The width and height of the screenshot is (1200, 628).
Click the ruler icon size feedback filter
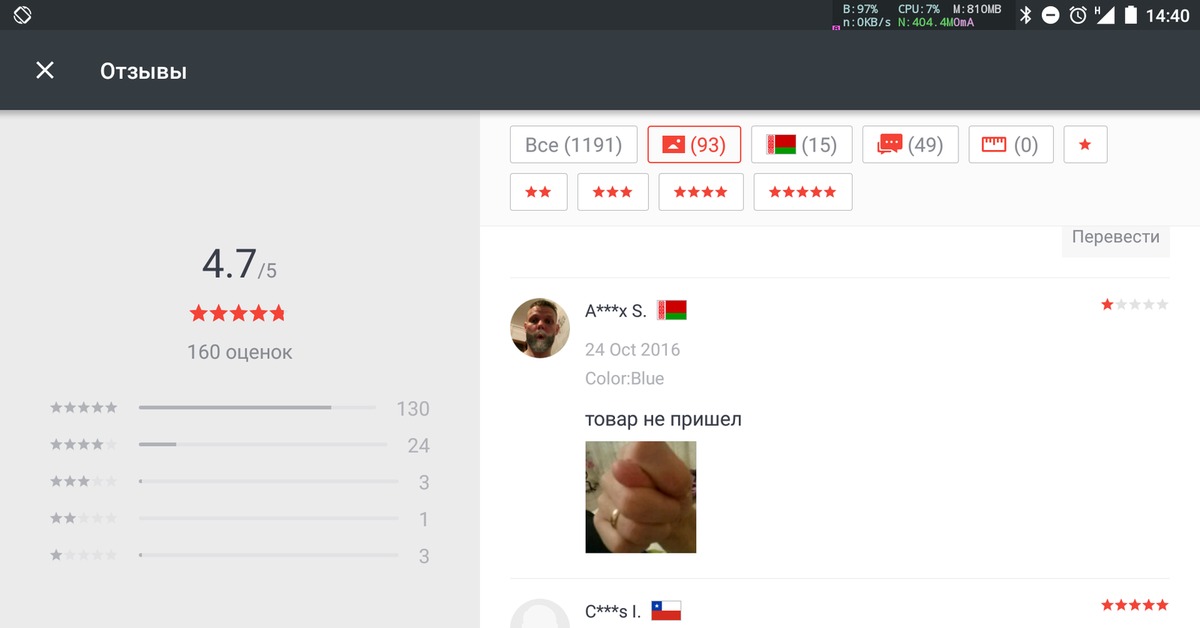(1011, 144)
